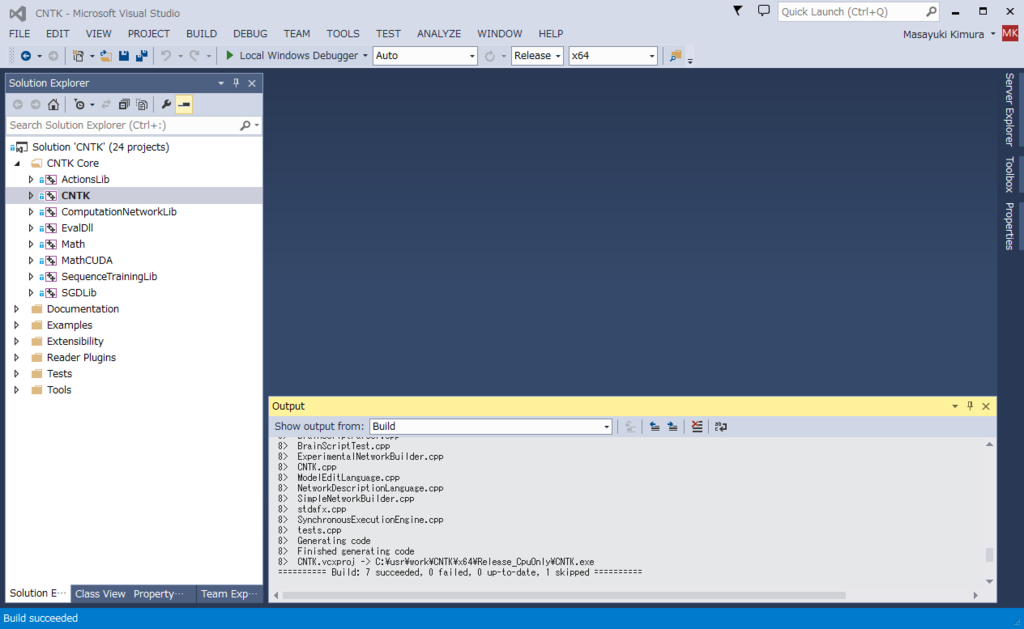The width and height of the screenshot is (1024, 629).
Task: Go to previous message in Output
Action: [x=654, y=427]
